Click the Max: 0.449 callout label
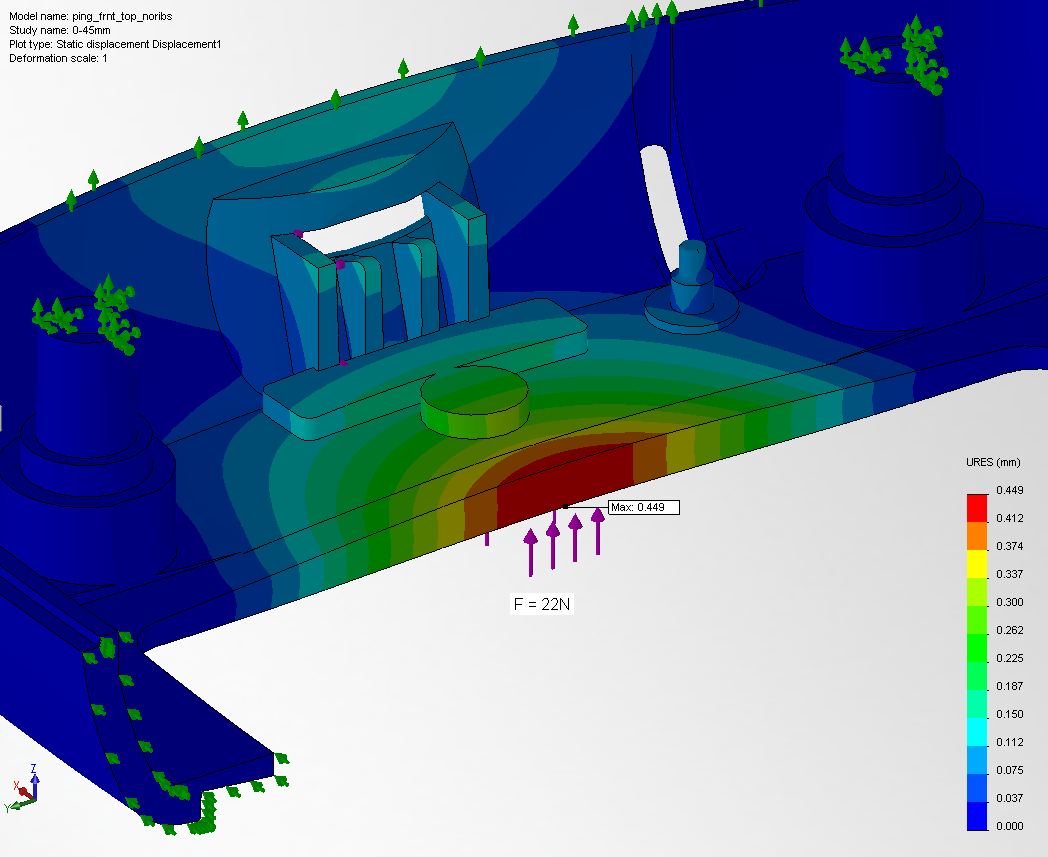The width and height of the screenshot is (1048, 857). [643, 508]
